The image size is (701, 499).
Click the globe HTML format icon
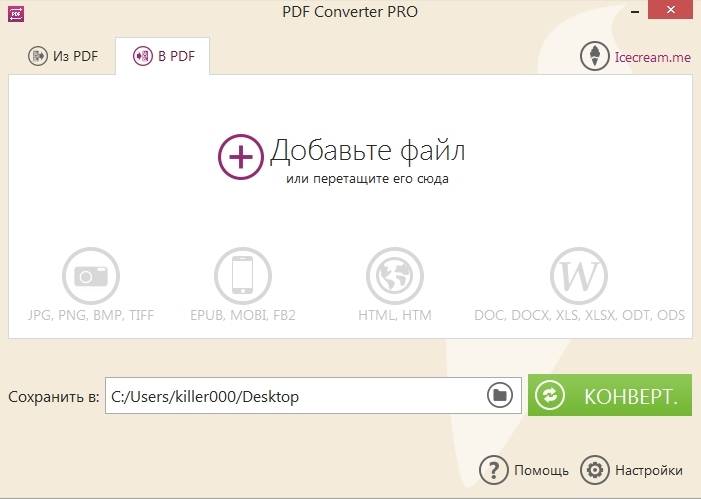395,276
